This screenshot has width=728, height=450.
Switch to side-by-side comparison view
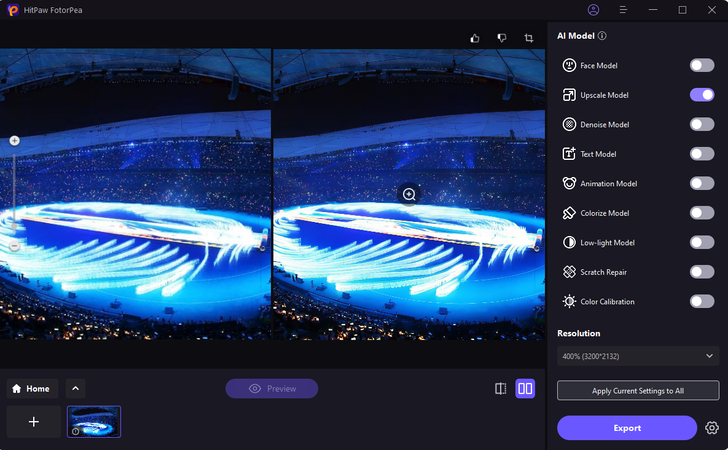coord(525,389)
